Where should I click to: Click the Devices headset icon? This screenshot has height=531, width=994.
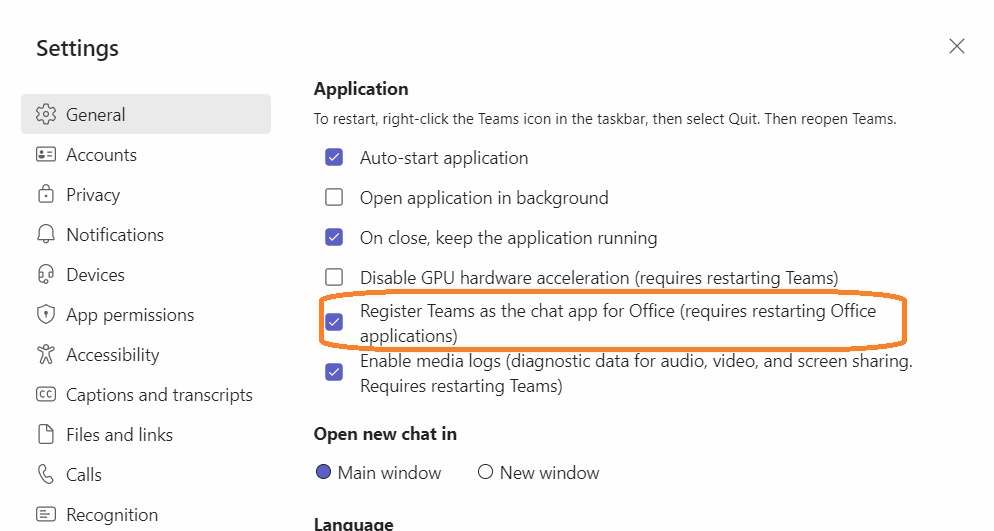[x=46, y=274]
